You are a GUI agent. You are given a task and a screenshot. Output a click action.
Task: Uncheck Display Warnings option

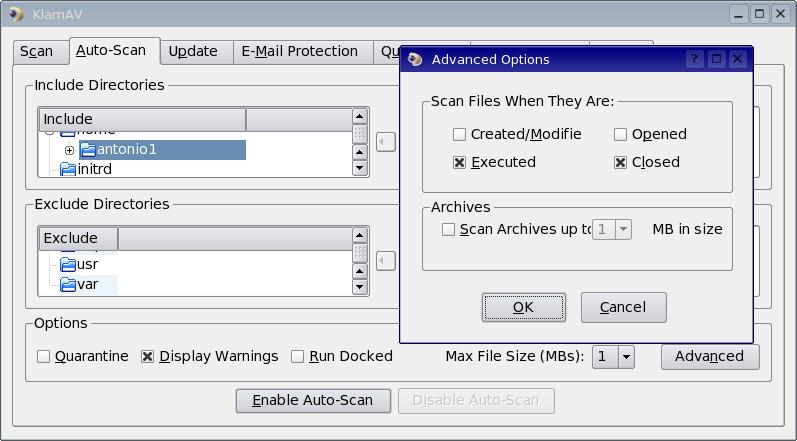(147, 357)
